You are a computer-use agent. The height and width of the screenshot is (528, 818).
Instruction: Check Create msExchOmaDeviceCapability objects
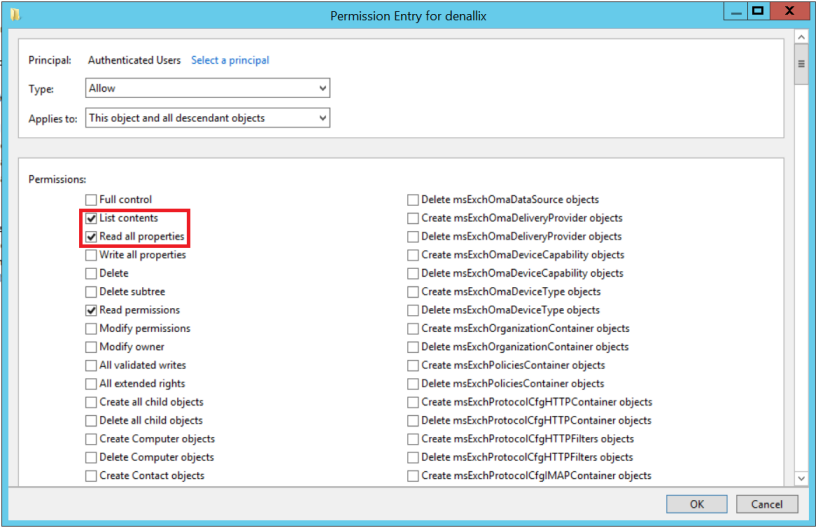tap(413, 255)
